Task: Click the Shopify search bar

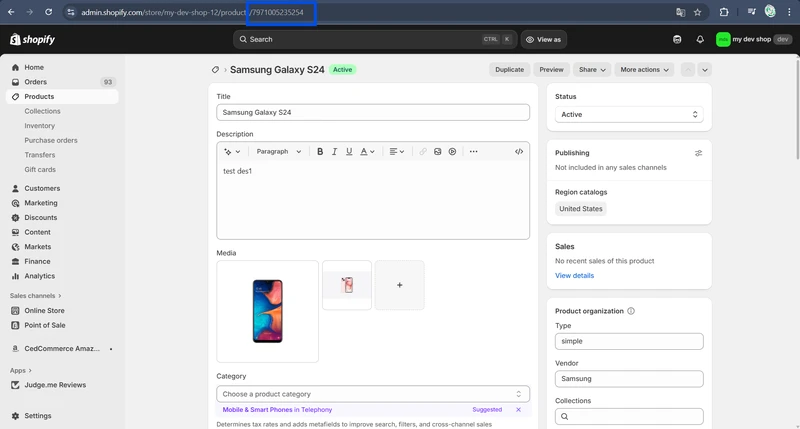Action: [375, 39]
